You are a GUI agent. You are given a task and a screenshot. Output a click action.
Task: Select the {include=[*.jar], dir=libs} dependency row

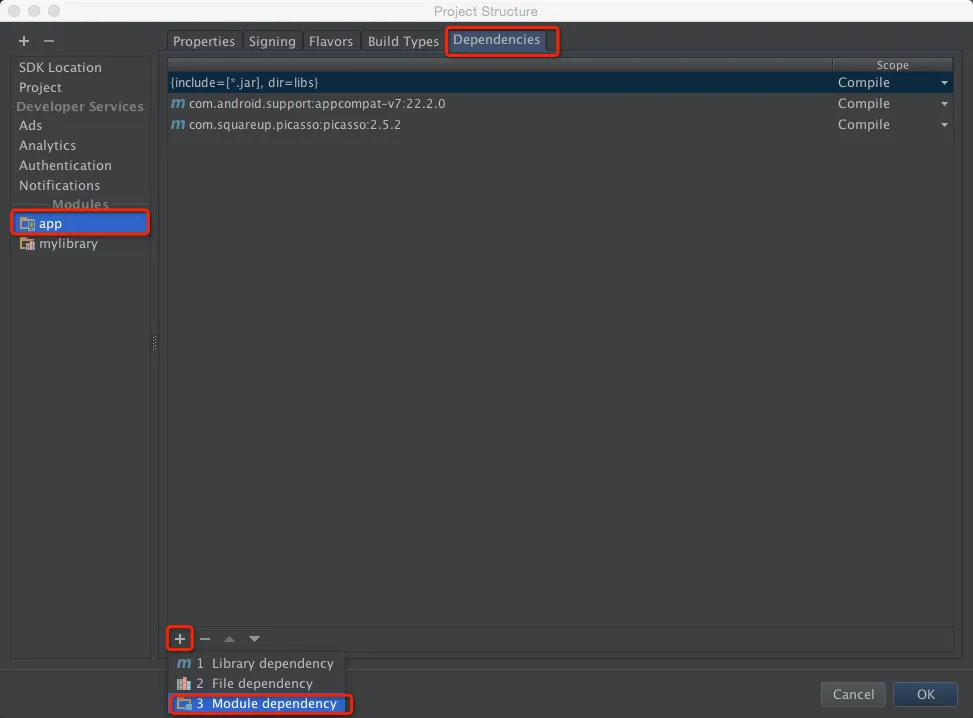pos(560,83)
